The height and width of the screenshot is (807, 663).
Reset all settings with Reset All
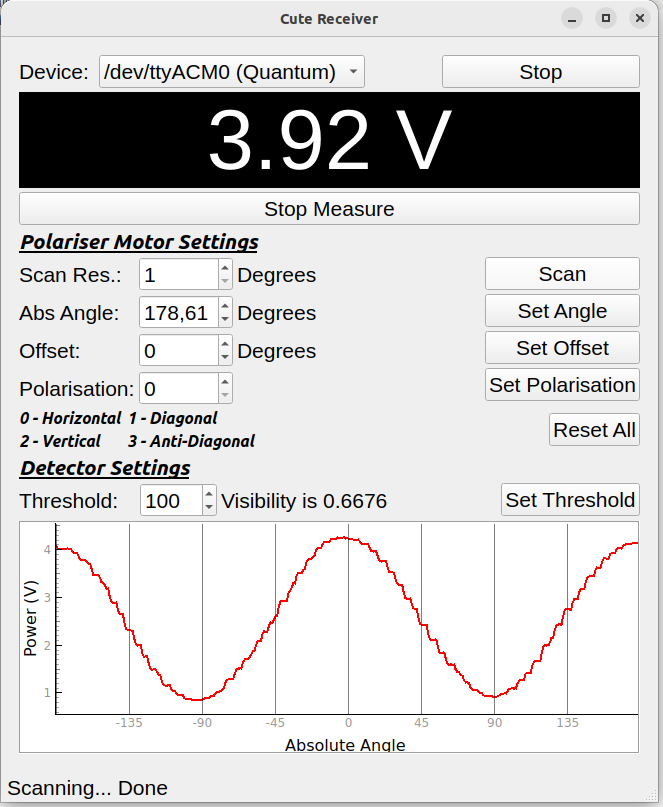click(594, 430)
